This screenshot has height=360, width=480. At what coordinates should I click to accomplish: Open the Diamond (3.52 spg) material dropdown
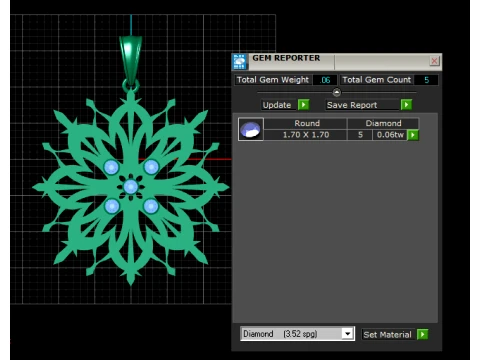347,334
